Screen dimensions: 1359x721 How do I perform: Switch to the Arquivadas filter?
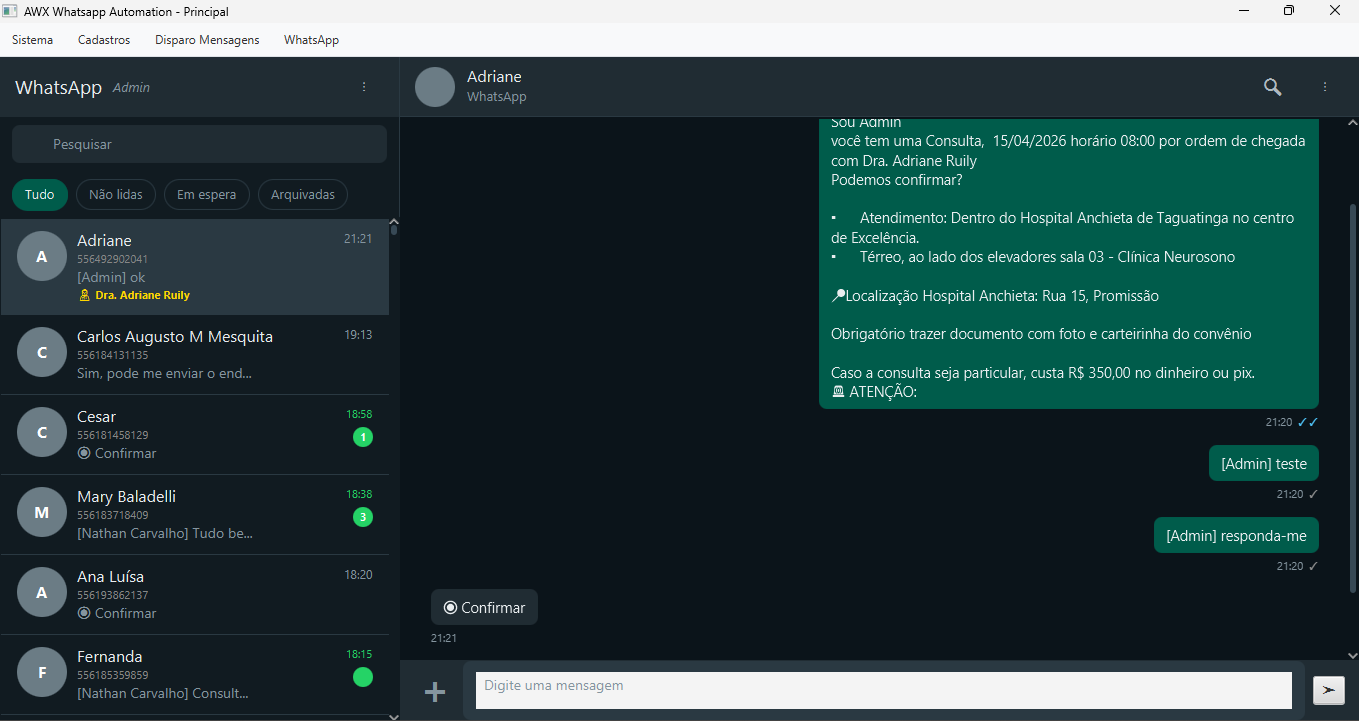click(302, 194)
